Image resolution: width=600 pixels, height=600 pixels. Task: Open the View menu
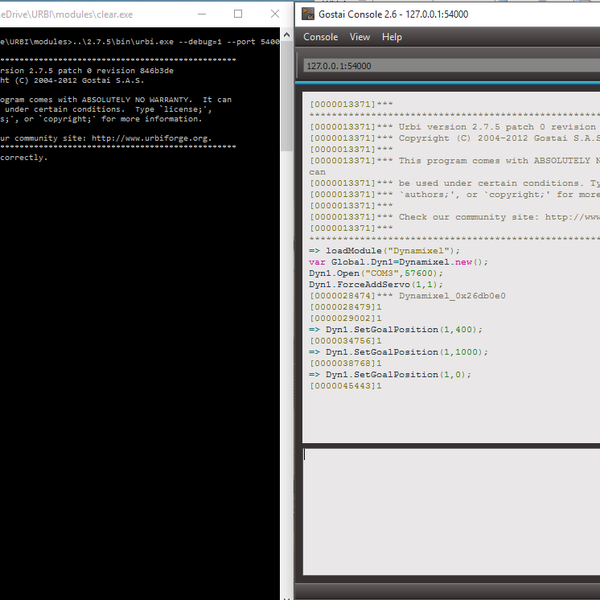click(x=359, y=37)
